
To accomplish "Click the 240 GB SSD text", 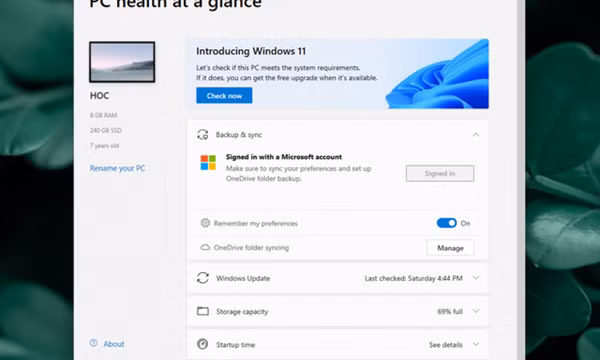I will coord(106,130).
